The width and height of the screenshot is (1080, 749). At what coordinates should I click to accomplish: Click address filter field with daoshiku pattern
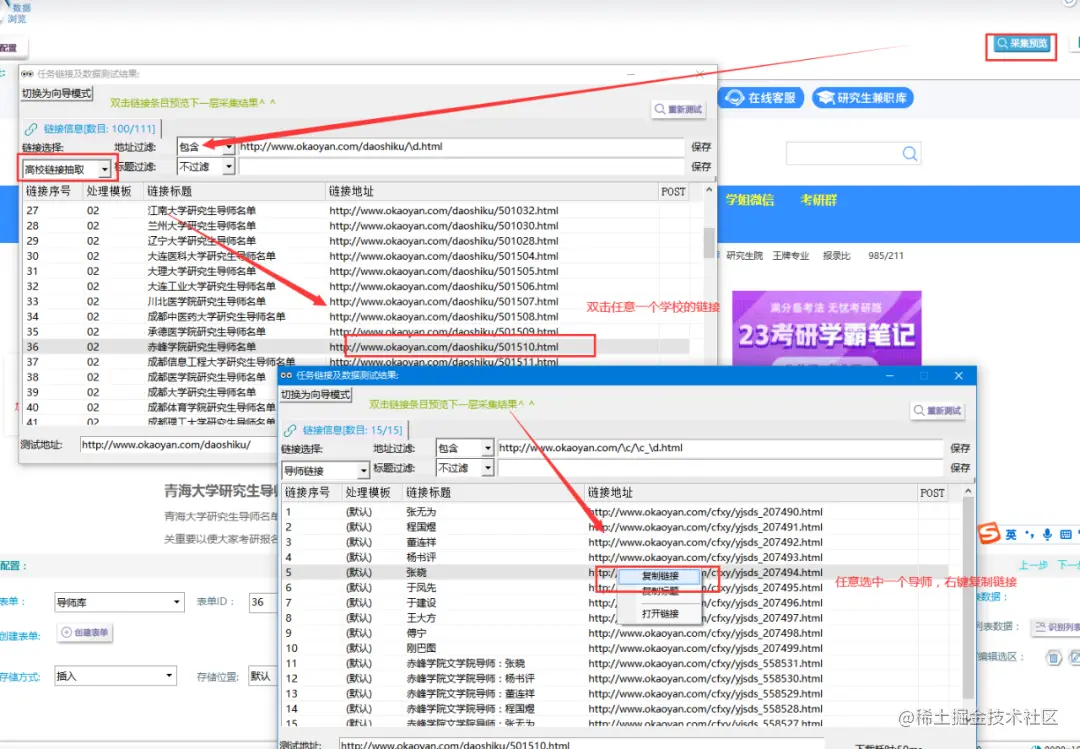(460, 147)
